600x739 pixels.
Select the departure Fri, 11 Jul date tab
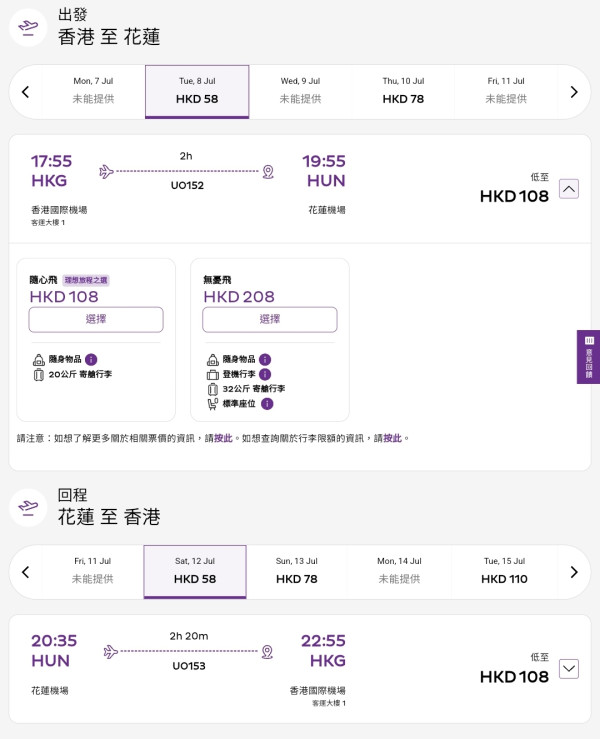pyautogui.click(x=506, y=91)
